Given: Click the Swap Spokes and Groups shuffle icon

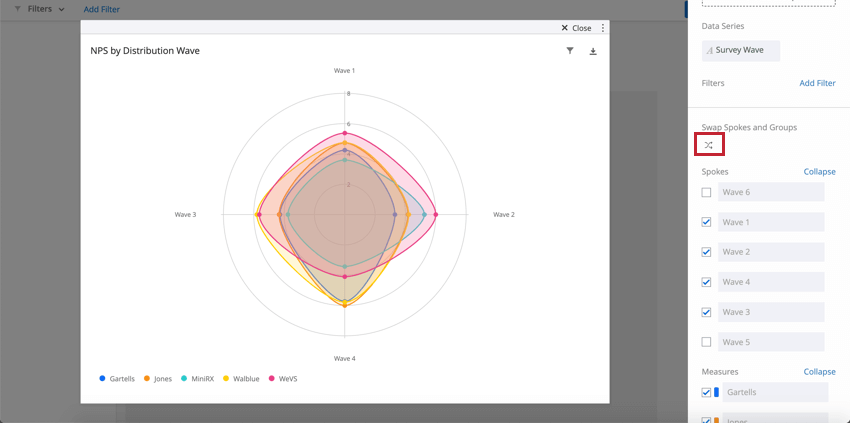Looking at the screenshot, I should point(708,145).
